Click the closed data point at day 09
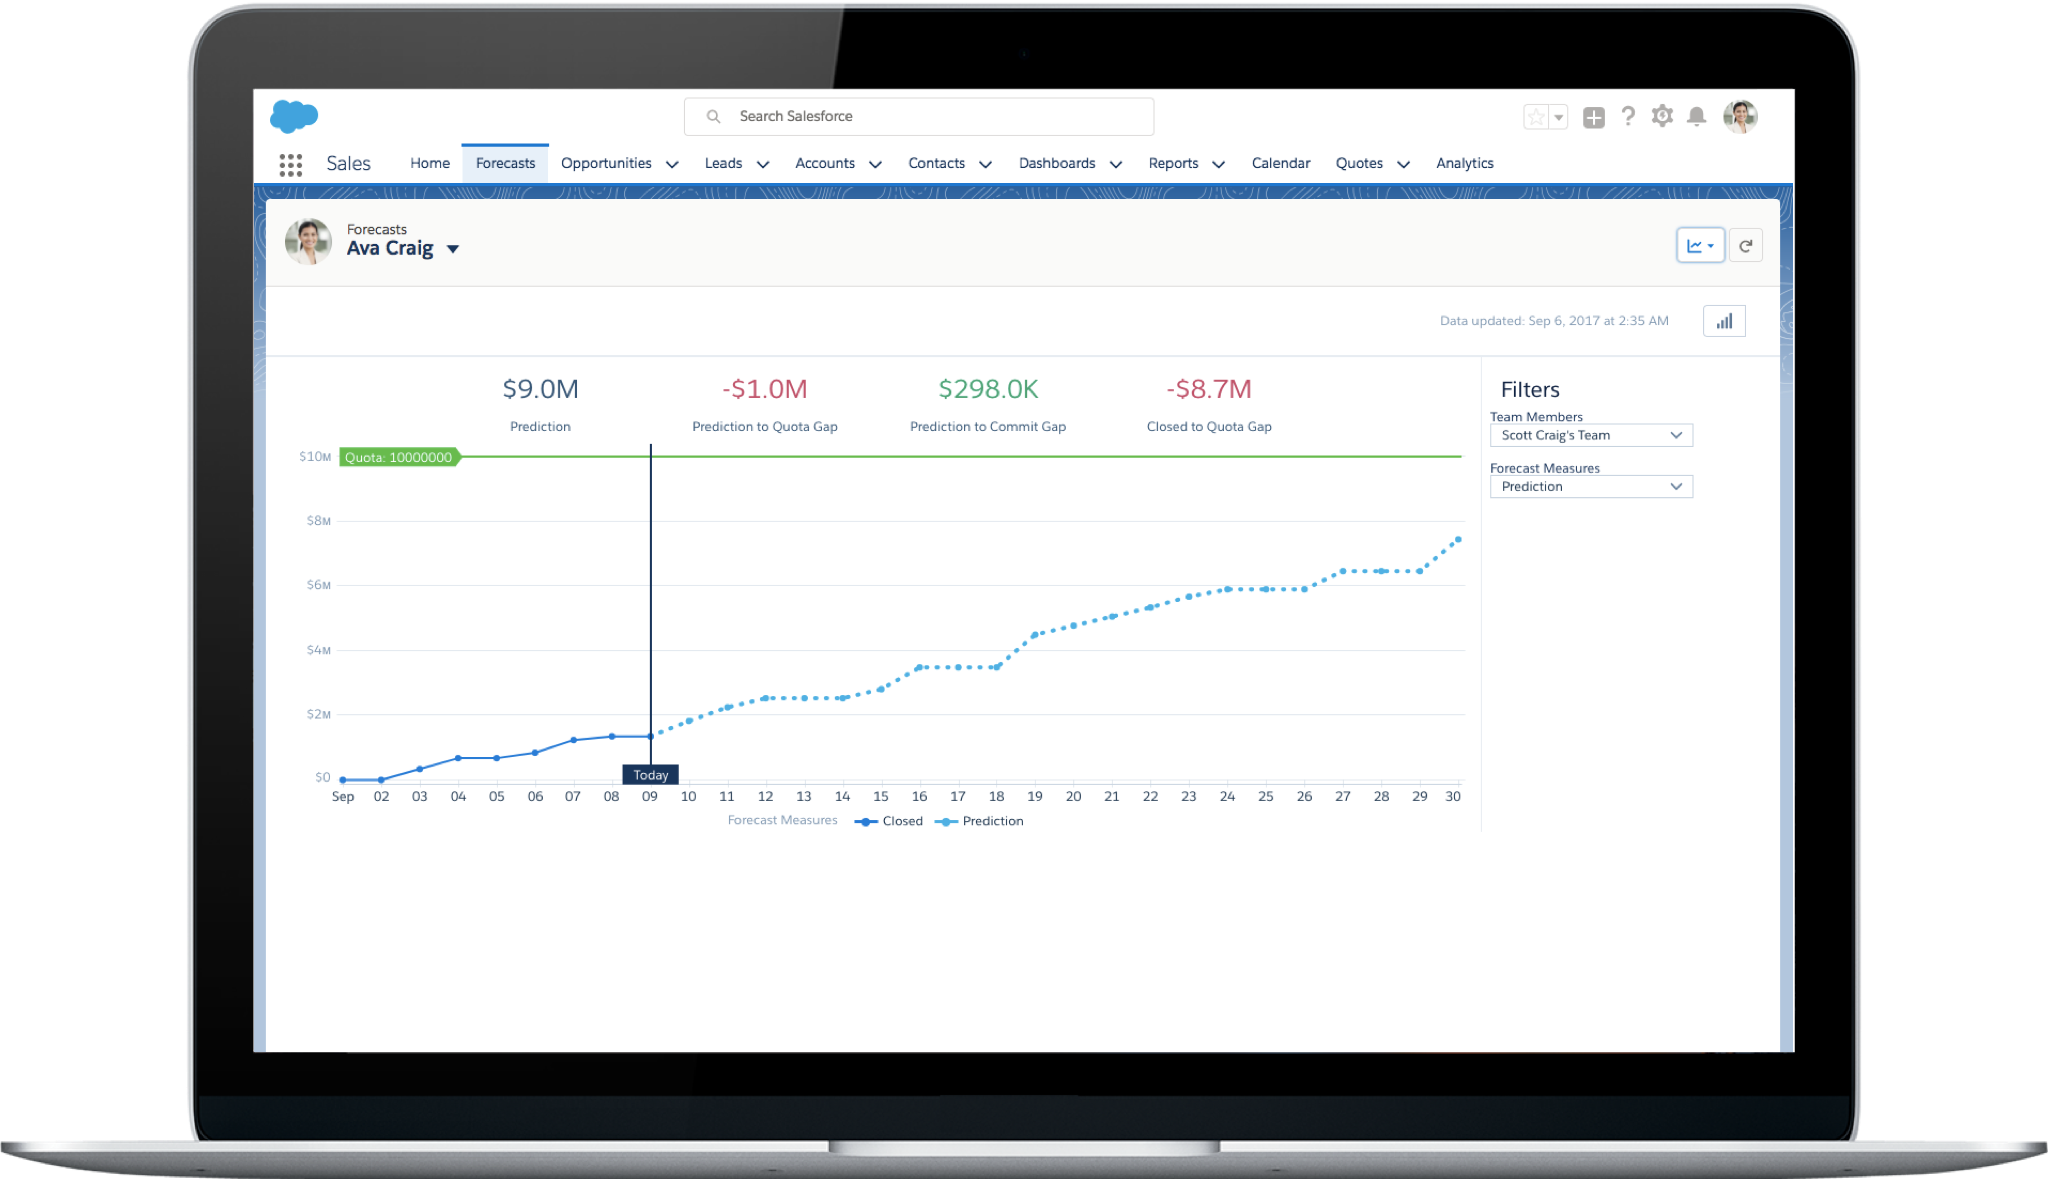The height and width of the screenshot is (1179, 2048). tap(651, 736)
